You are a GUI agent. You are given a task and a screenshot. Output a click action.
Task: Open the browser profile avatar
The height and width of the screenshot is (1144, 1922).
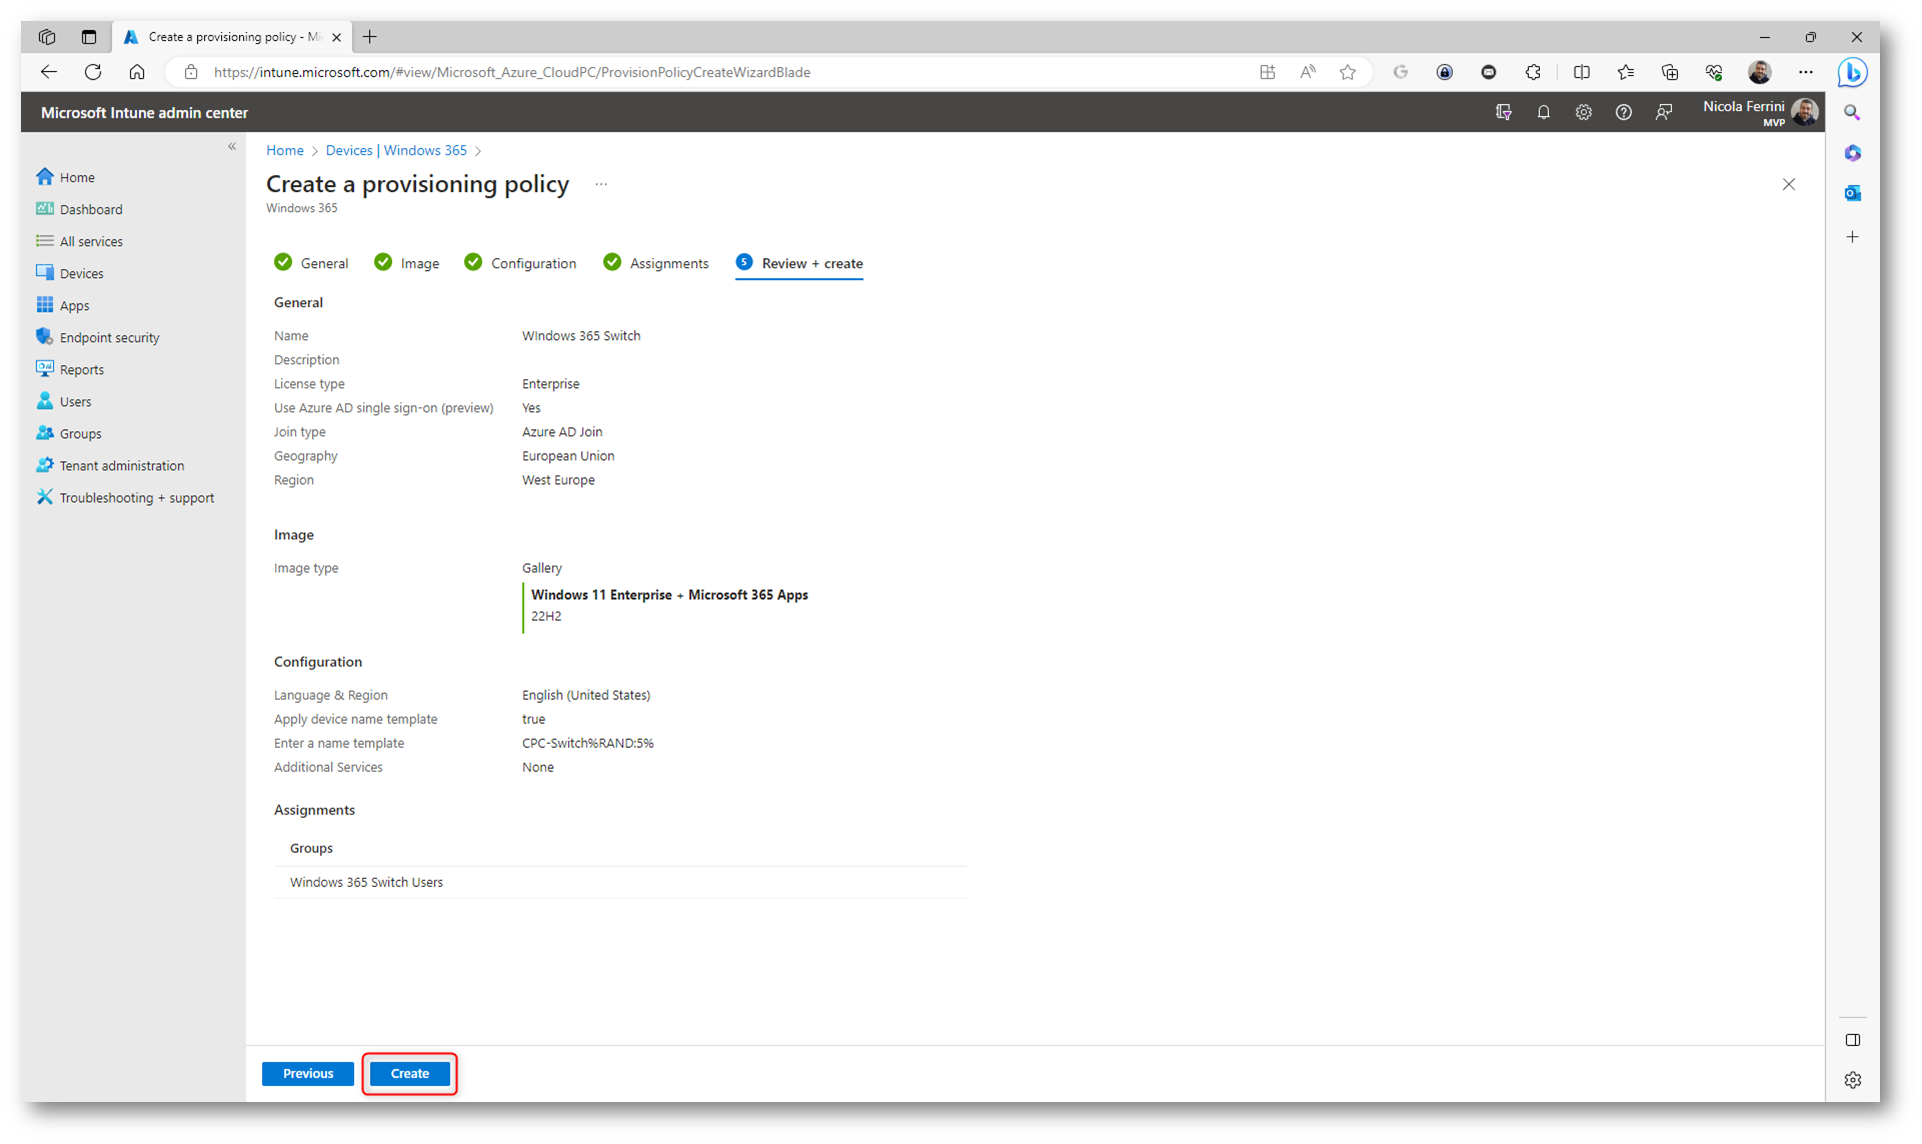1760,72
